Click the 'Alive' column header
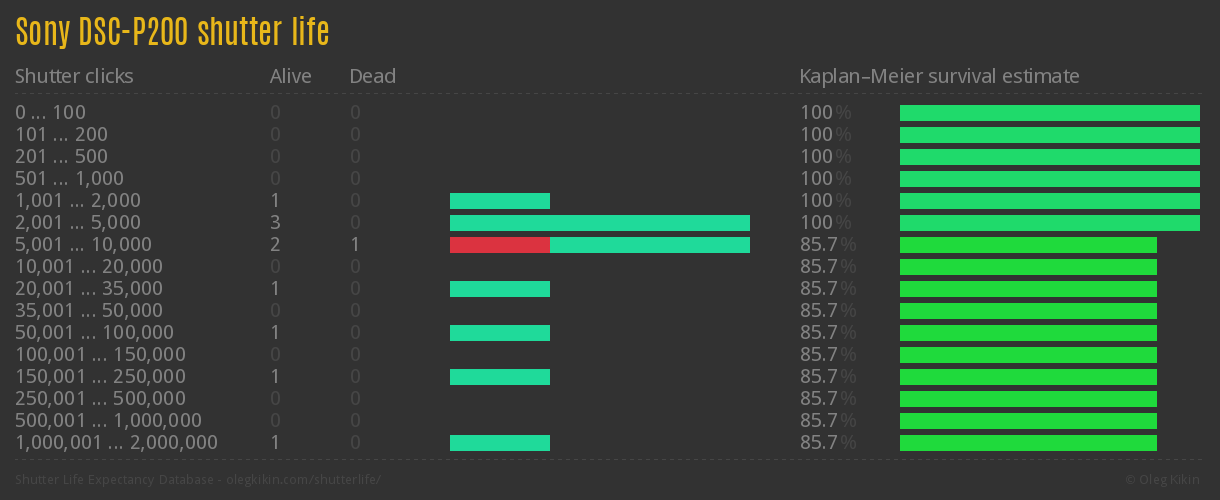The width and height of the screenshot is (1220, 500). click(290, 76)
